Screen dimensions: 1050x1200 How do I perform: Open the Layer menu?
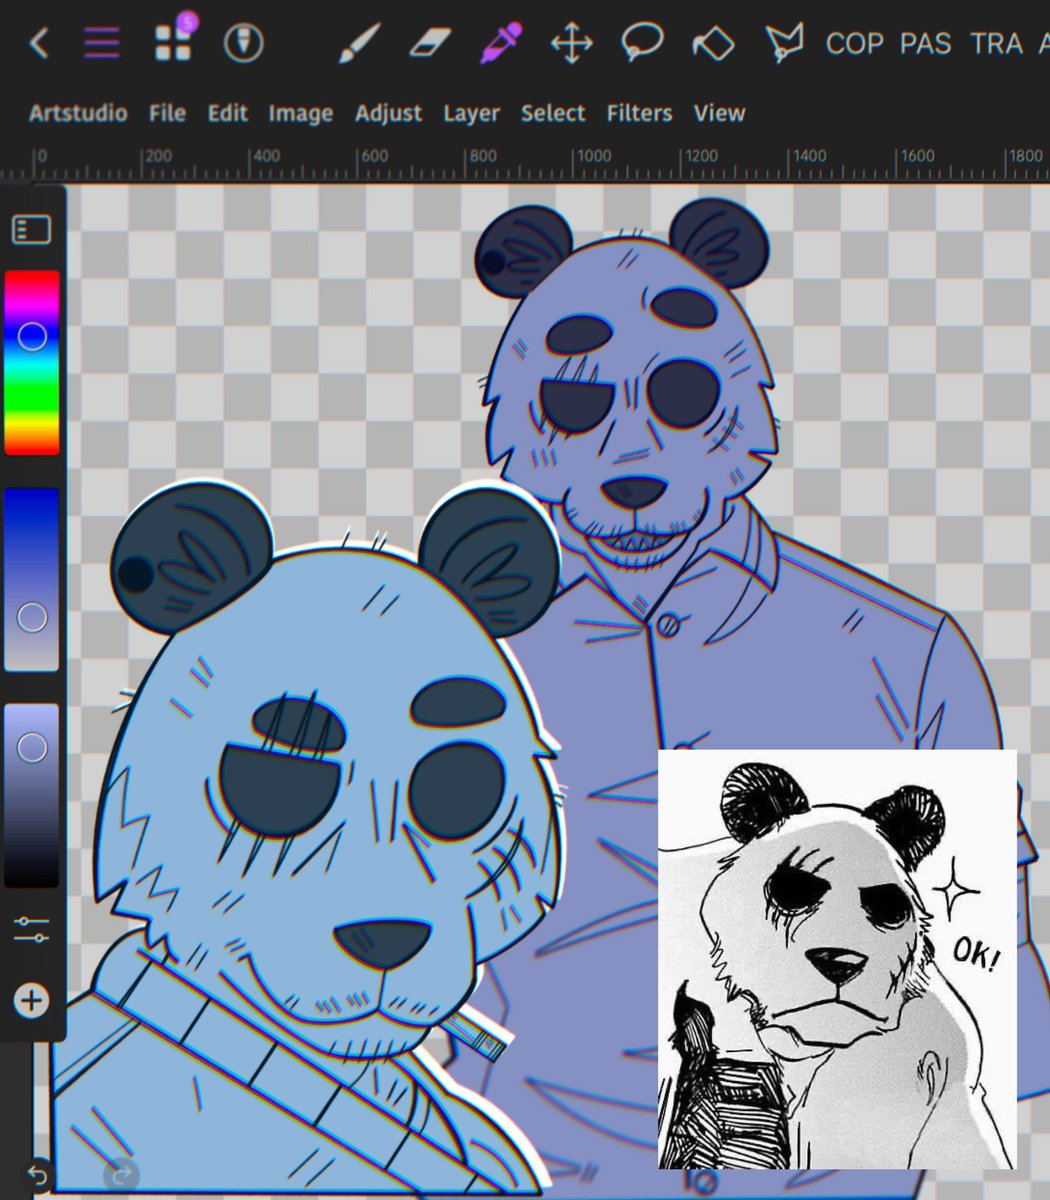[x=471, y=113]
